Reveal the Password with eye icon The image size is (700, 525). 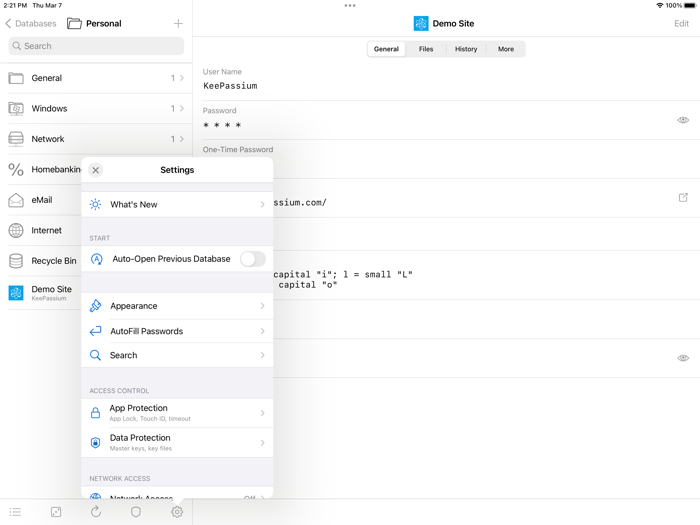683,120
